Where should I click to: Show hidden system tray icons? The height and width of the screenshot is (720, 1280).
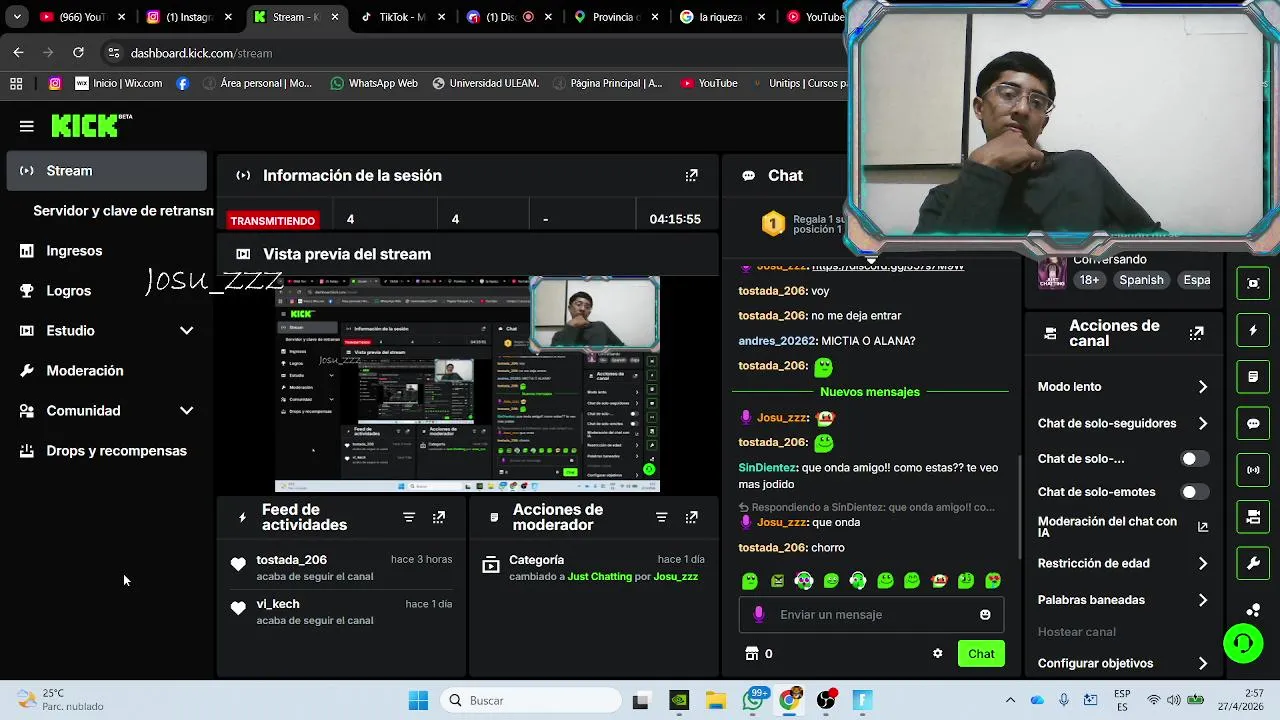tap(1010, 701)
